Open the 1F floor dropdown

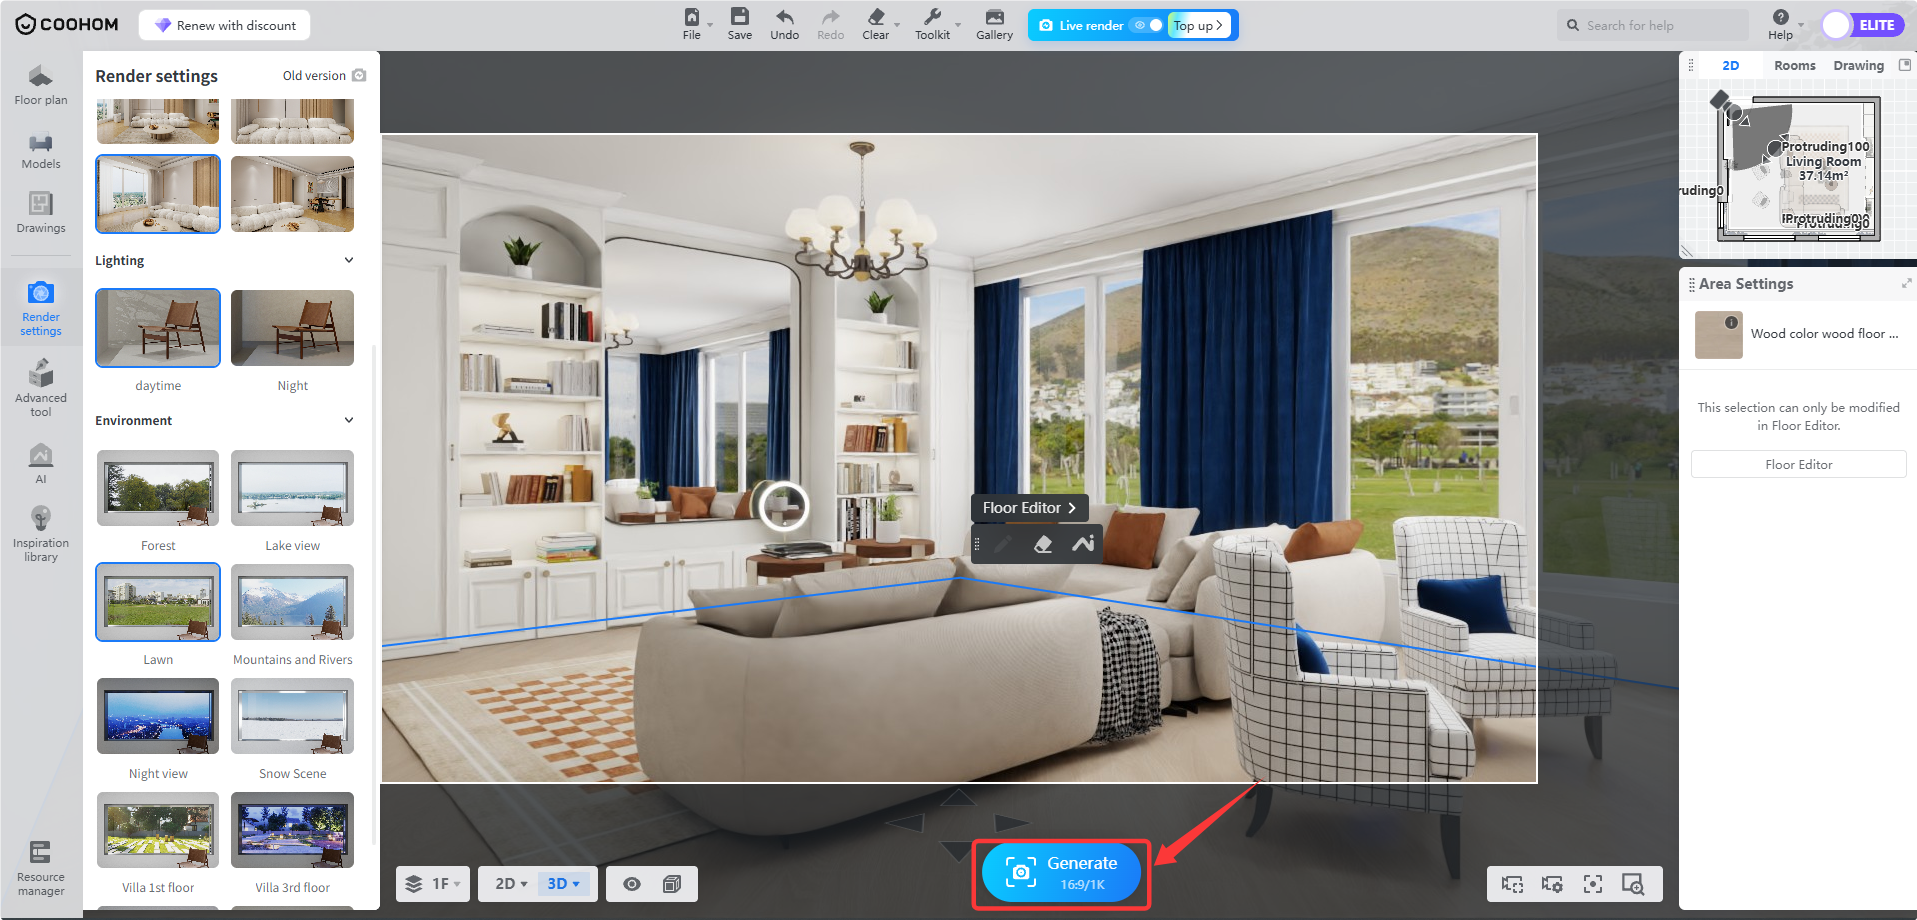click(434, 884)
